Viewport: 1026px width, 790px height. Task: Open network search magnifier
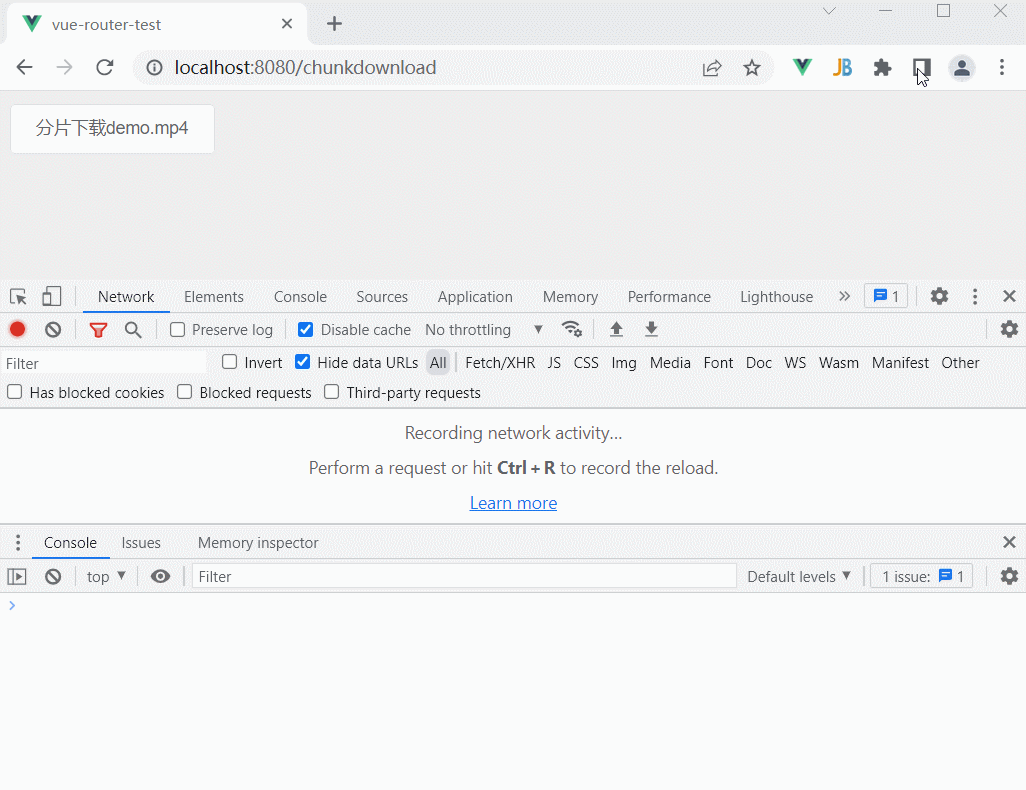coord(133,330)
